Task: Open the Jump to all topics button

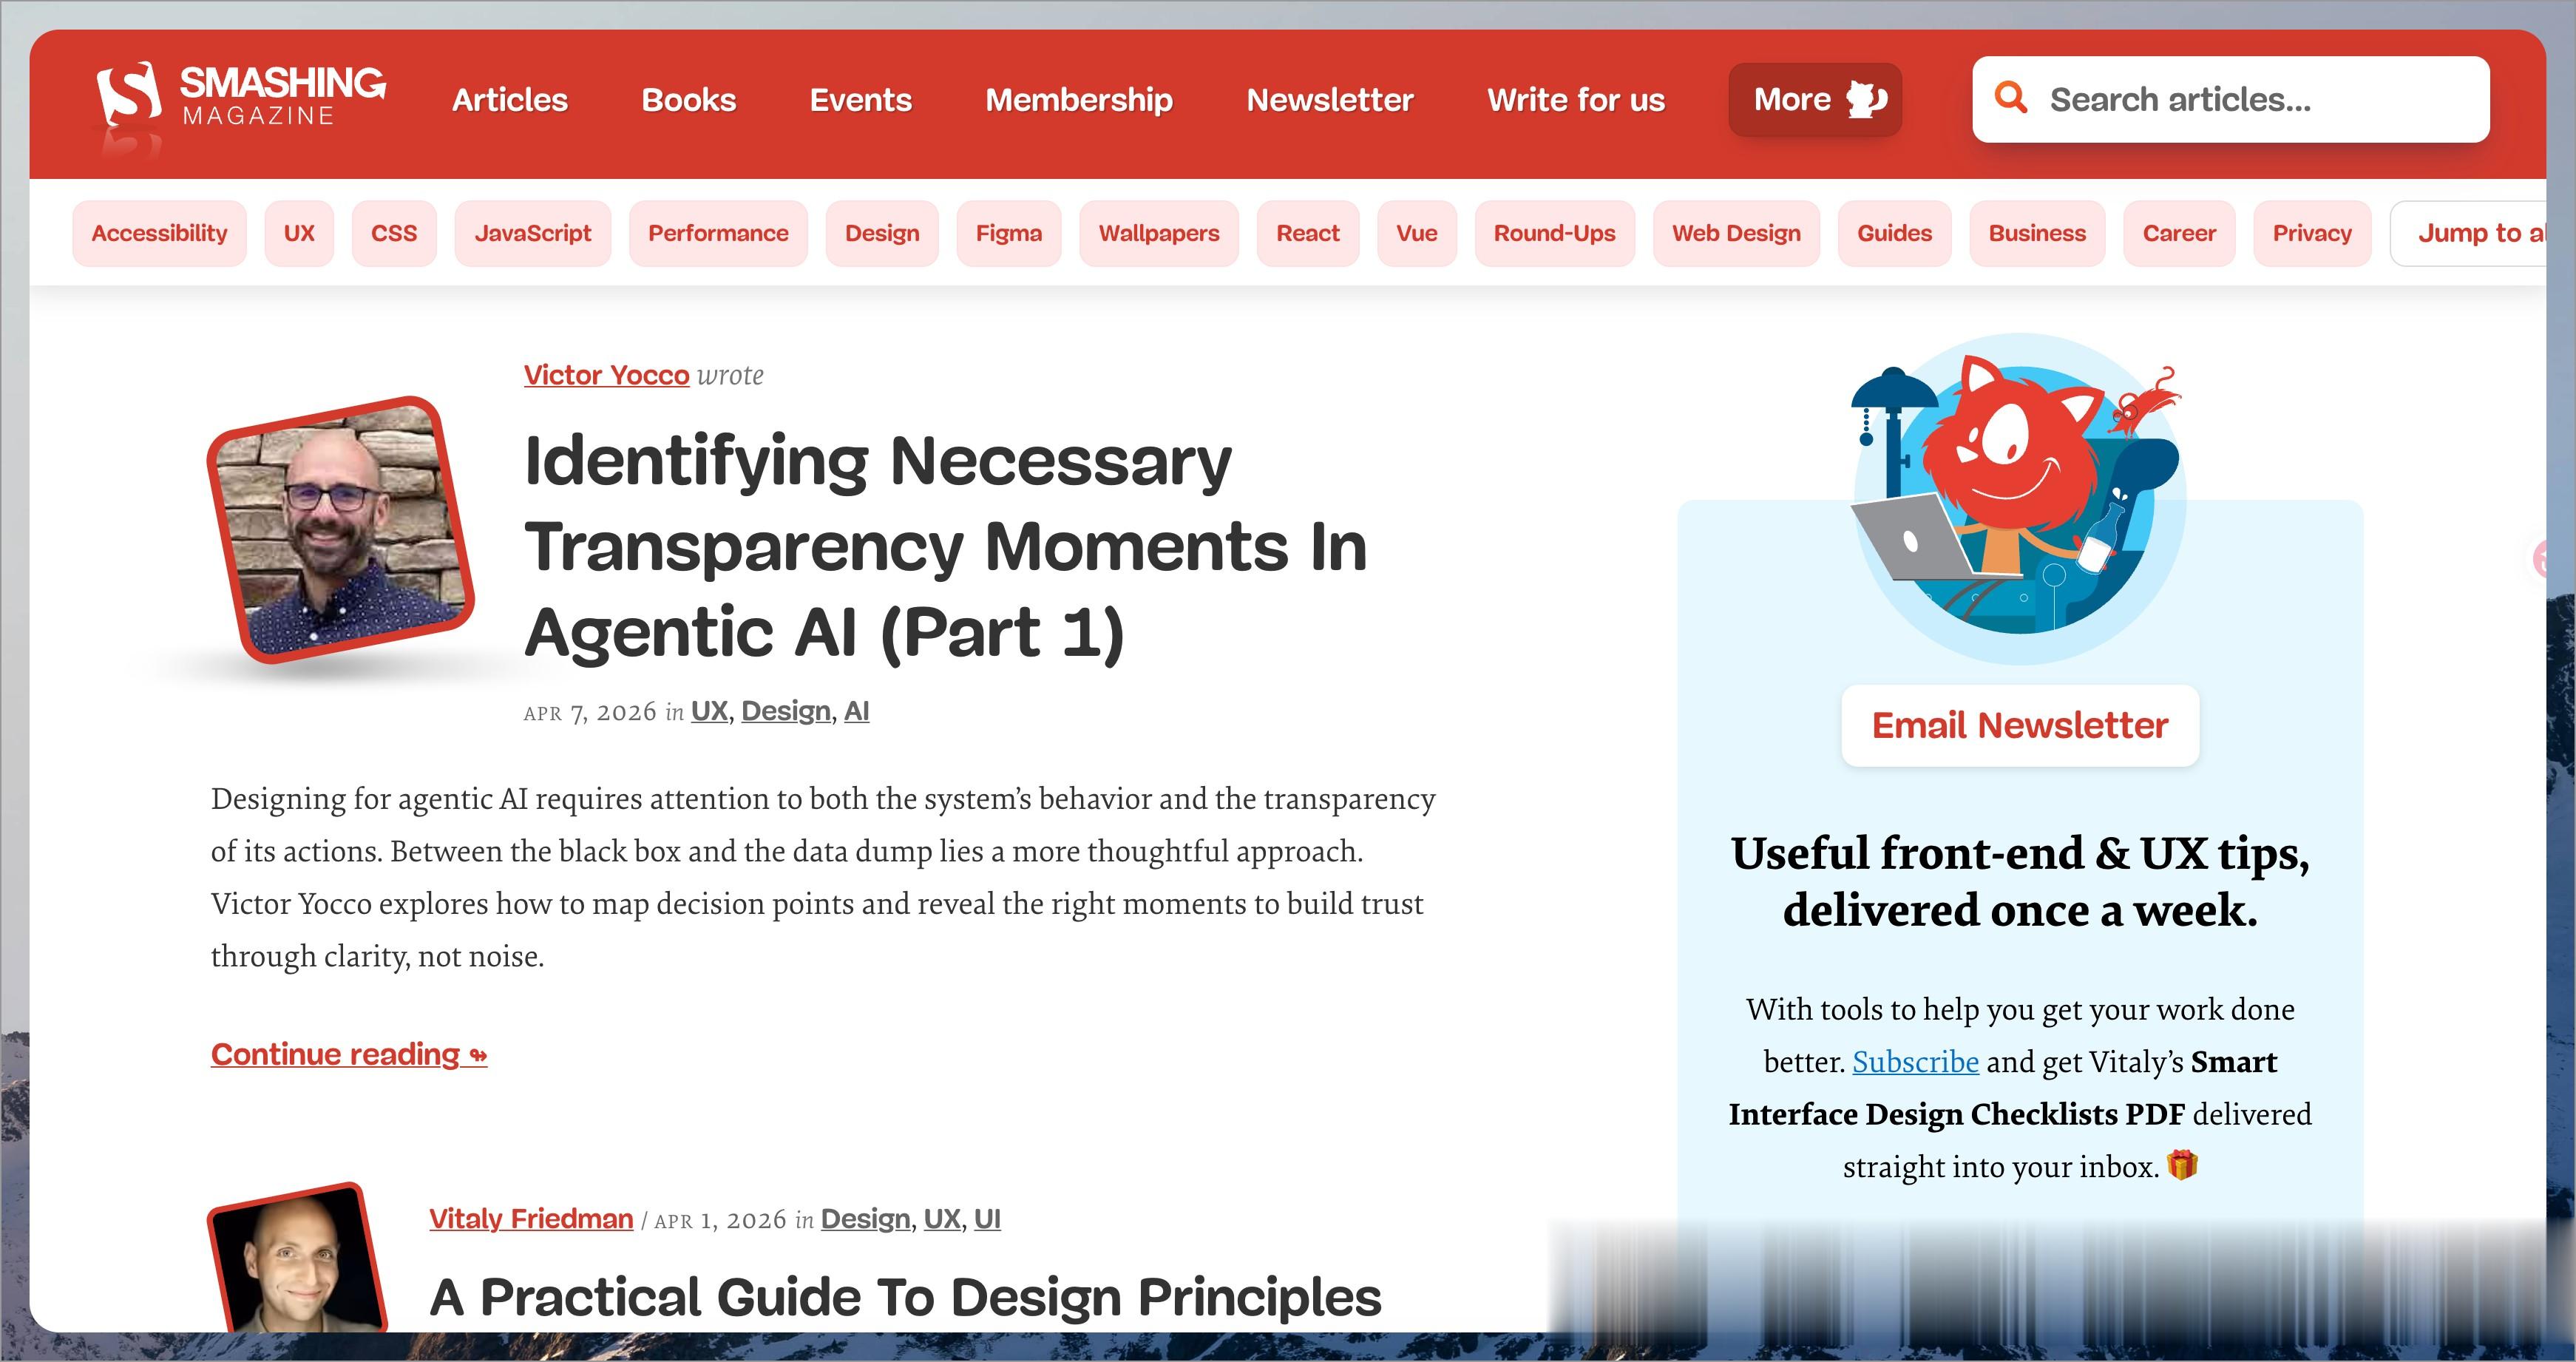Action: [x=2469, y=233]
